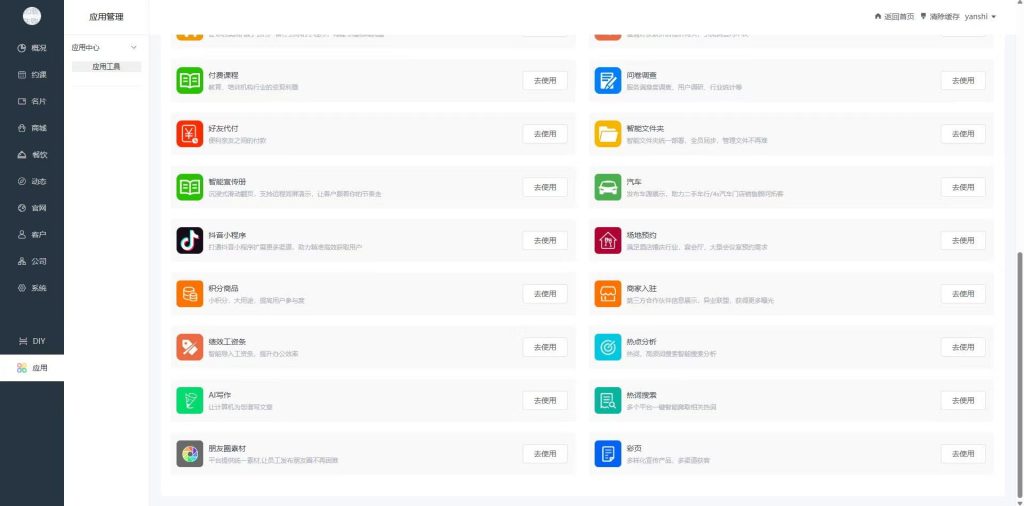This screenshot has width=1024, height=506.
Task: Click the 场地预约 house icon
Action: point(607,240)
